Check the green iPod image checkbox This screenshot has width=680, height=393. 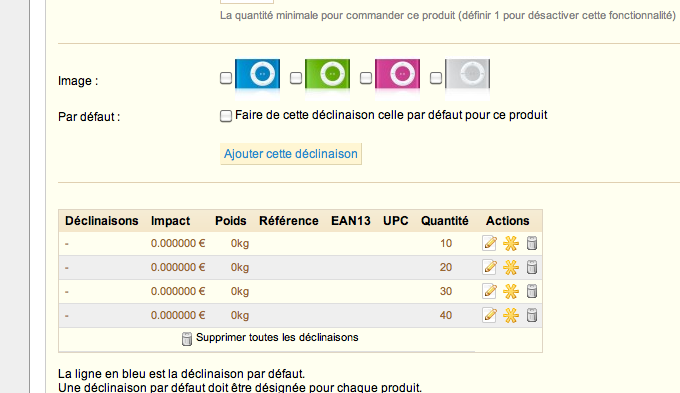[296, 78]
